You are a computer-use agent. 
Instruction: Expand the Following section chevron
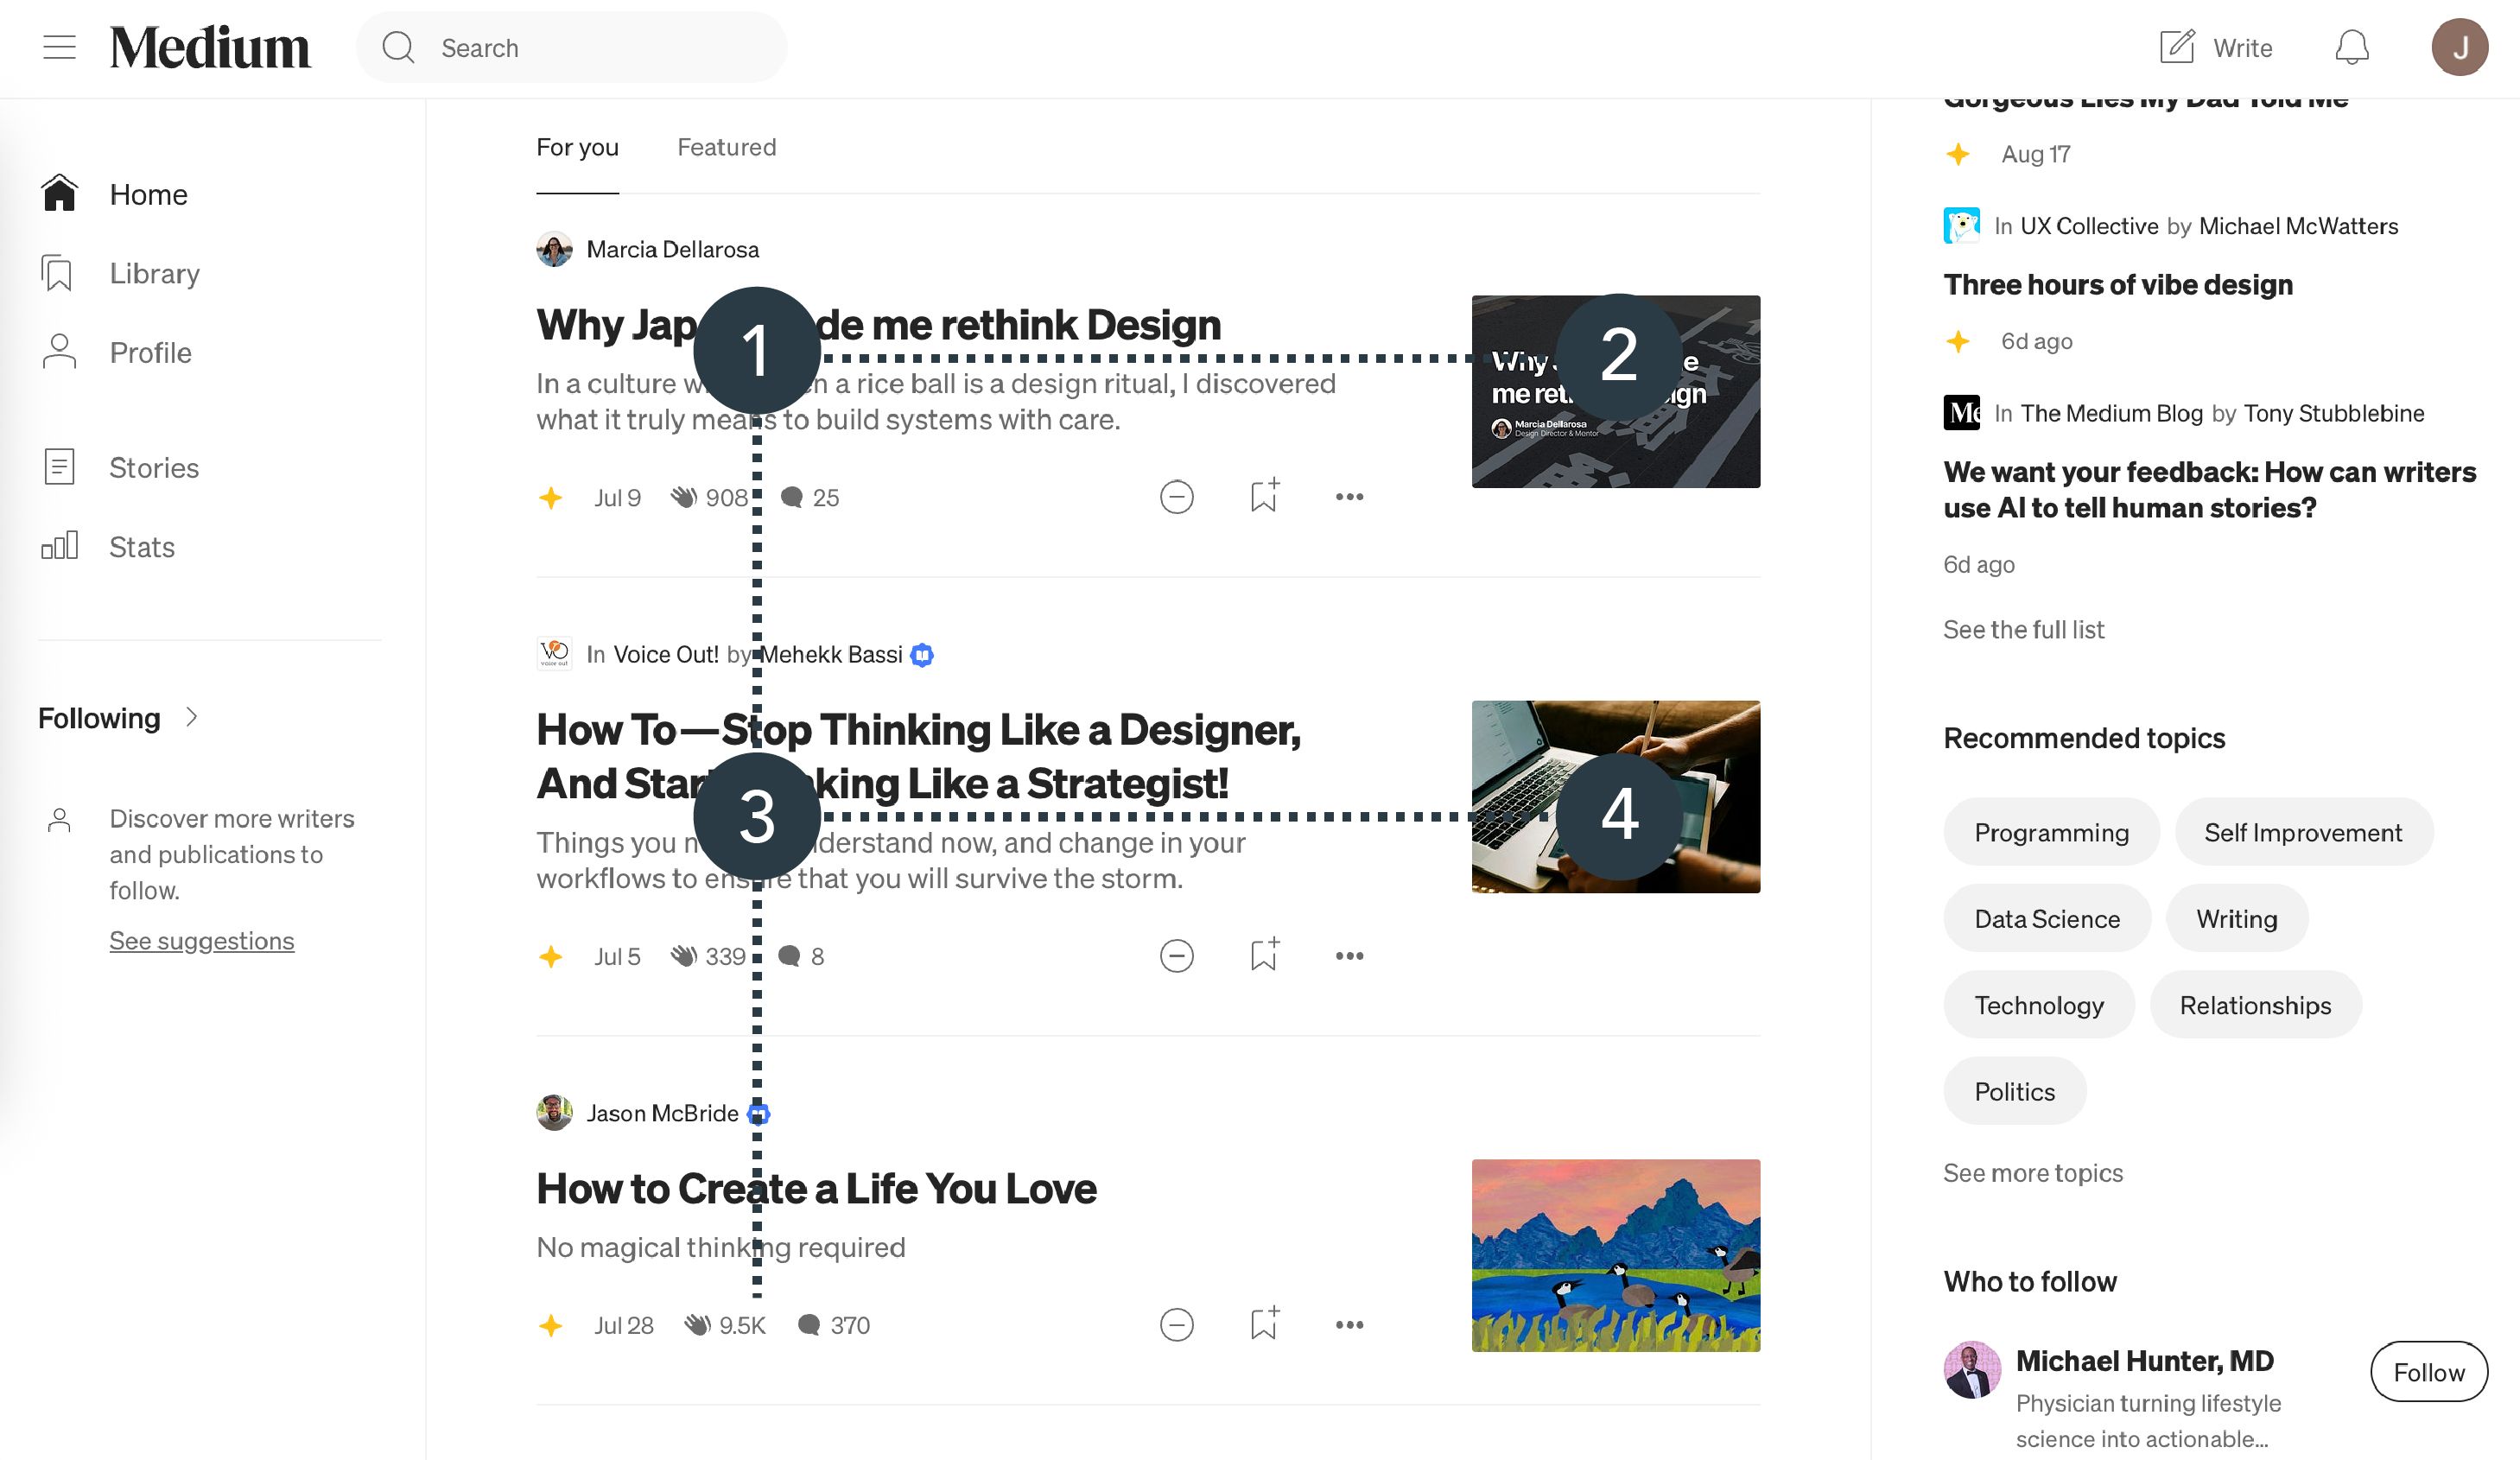tap(192, 717)
